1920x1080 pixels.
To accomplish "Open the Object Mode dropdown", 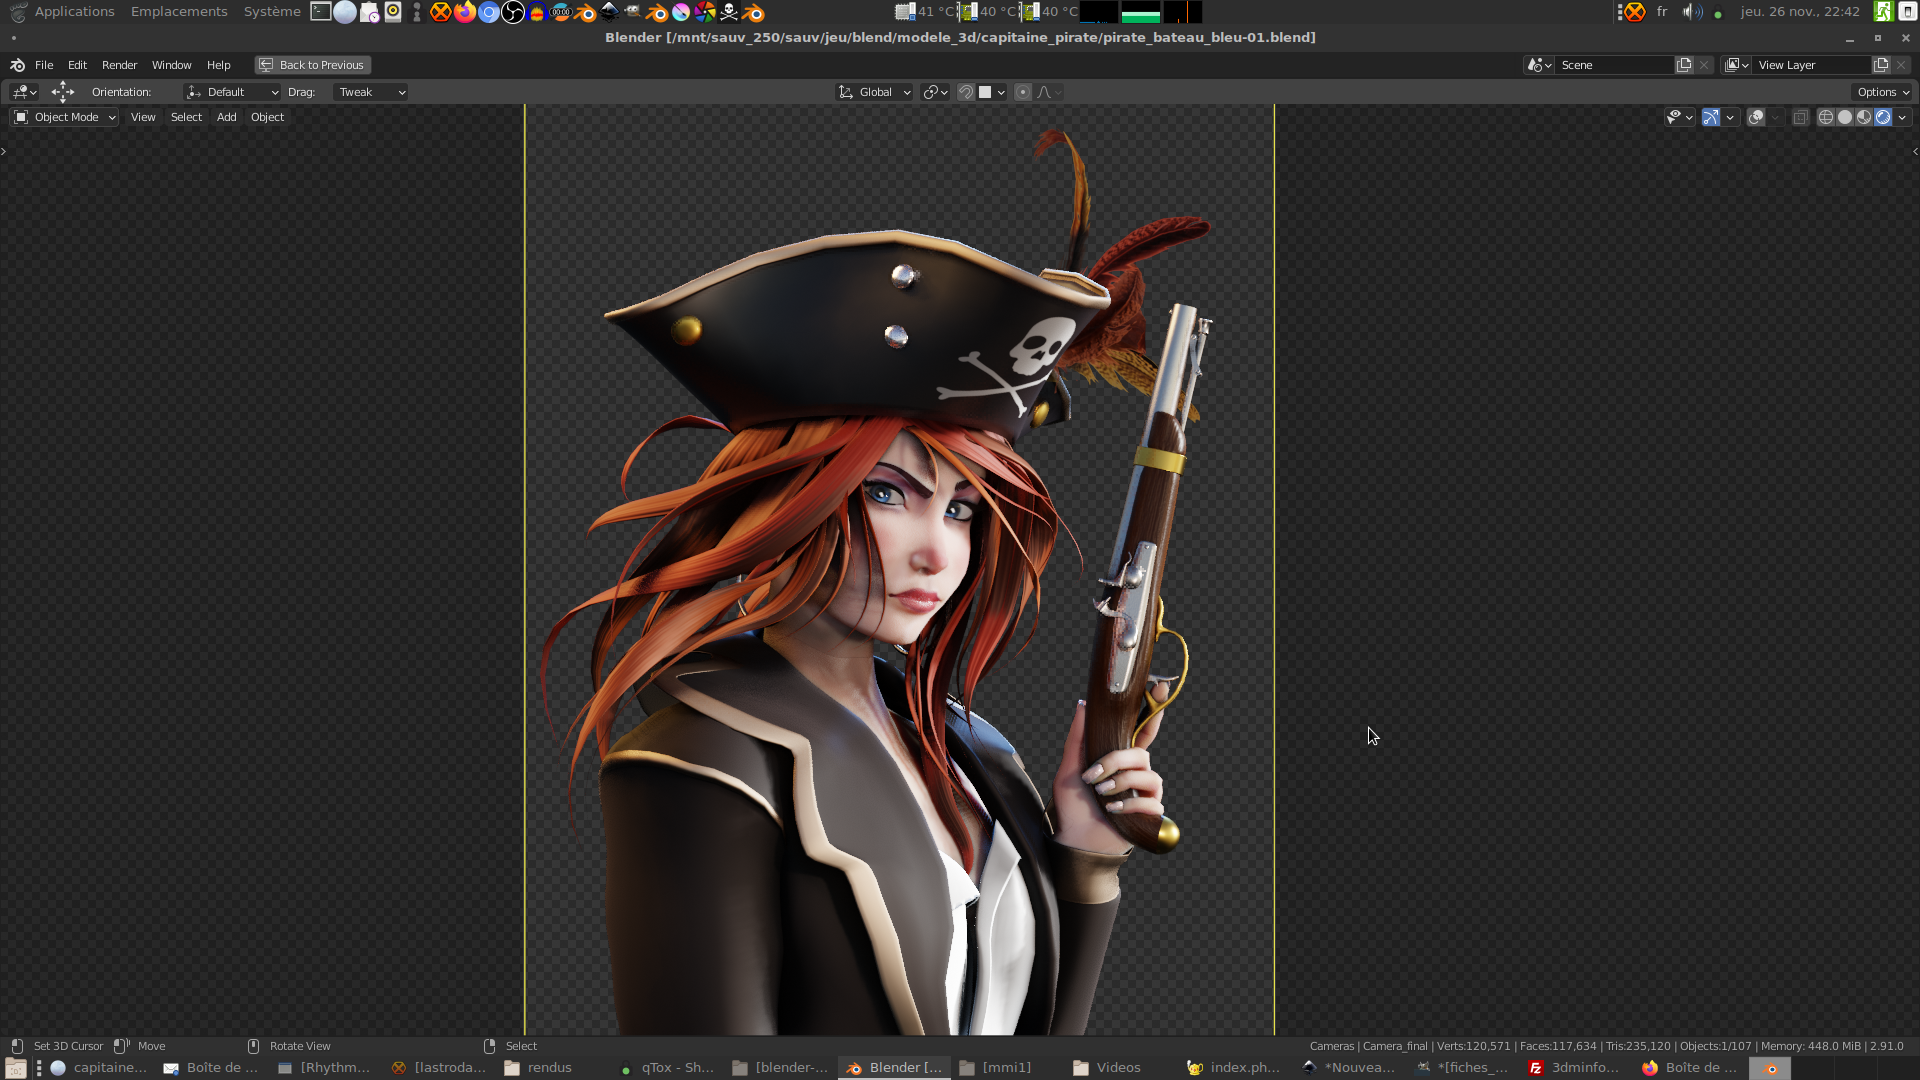I will [x=65, y=117].
